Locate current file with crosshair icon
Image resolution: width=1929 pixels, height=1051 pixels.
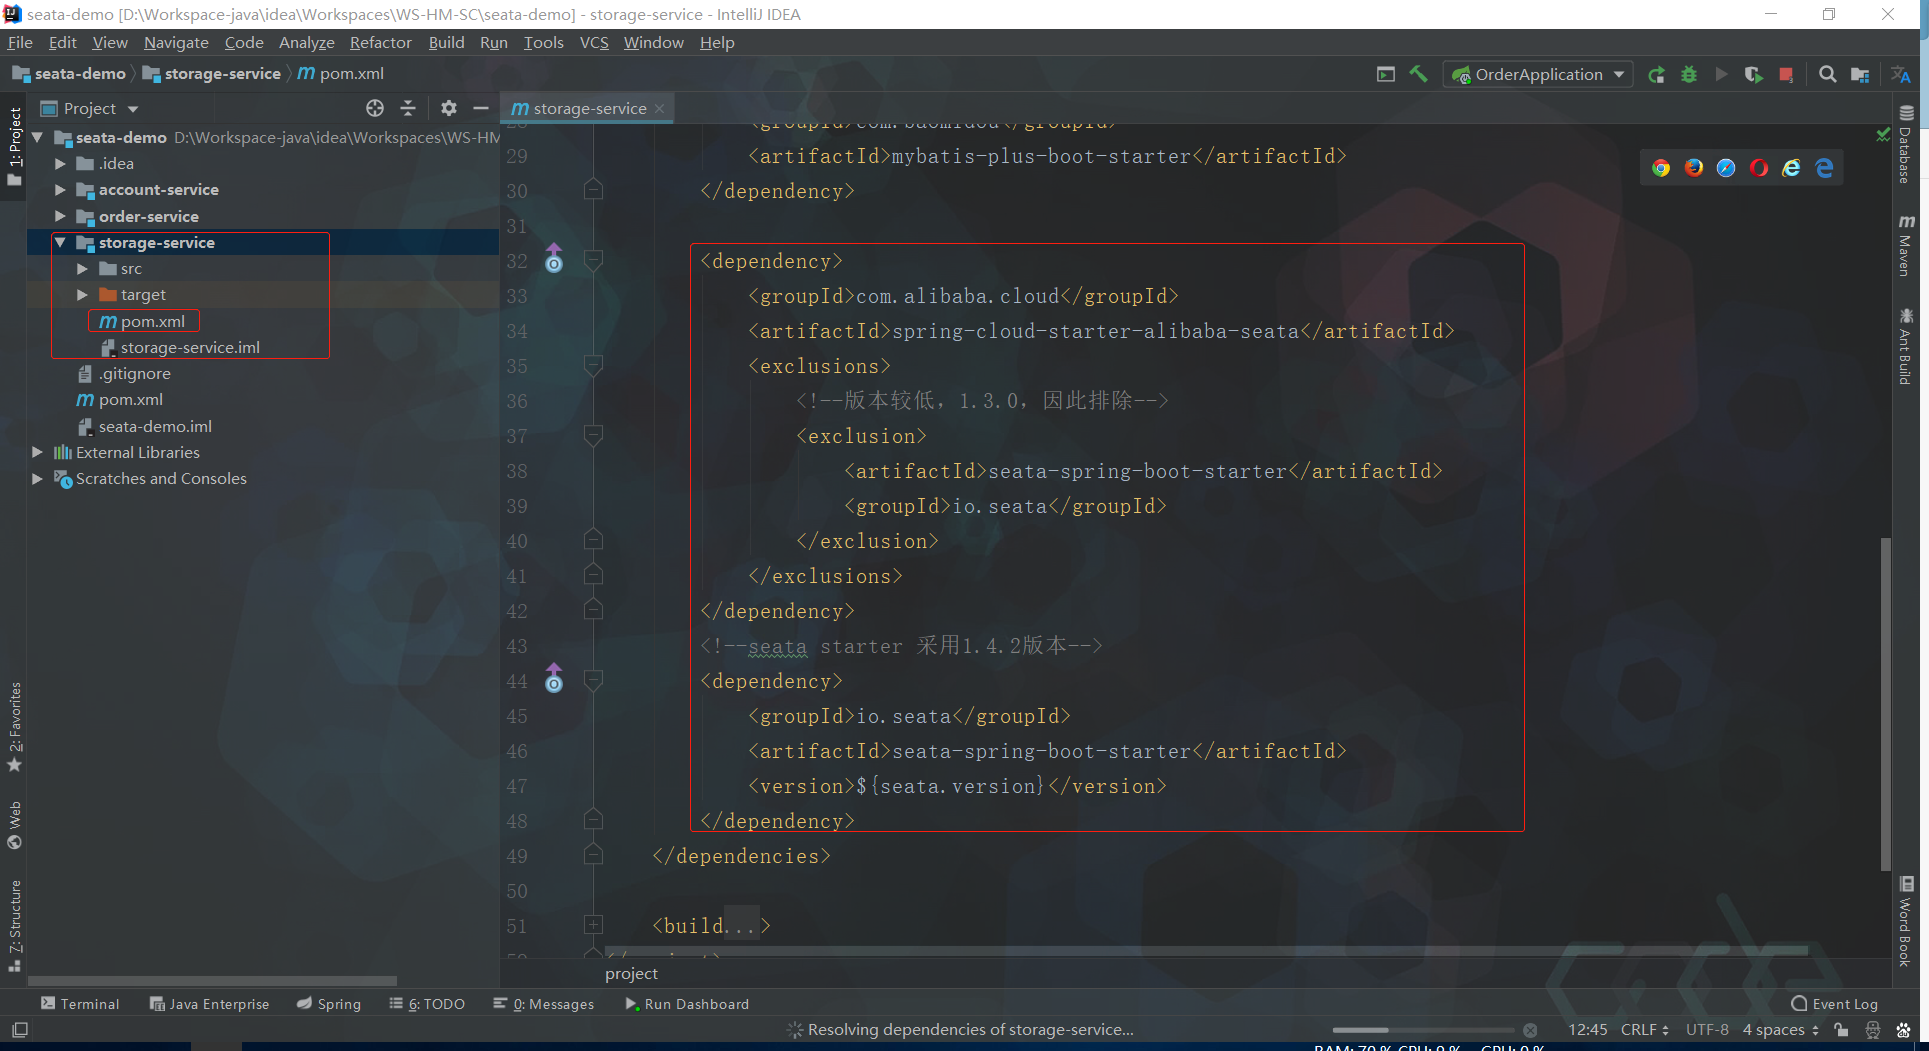coord(375,108)
